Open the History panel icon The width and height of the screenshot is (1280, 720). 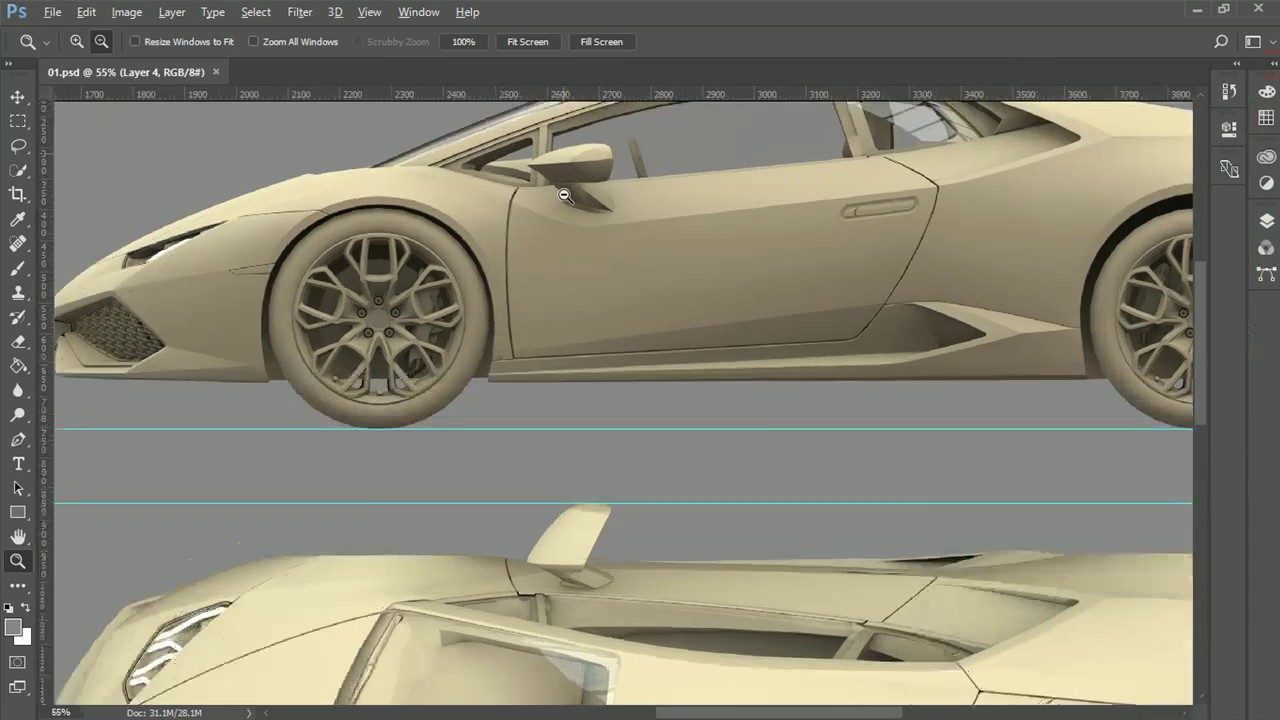pos(1229,92)
